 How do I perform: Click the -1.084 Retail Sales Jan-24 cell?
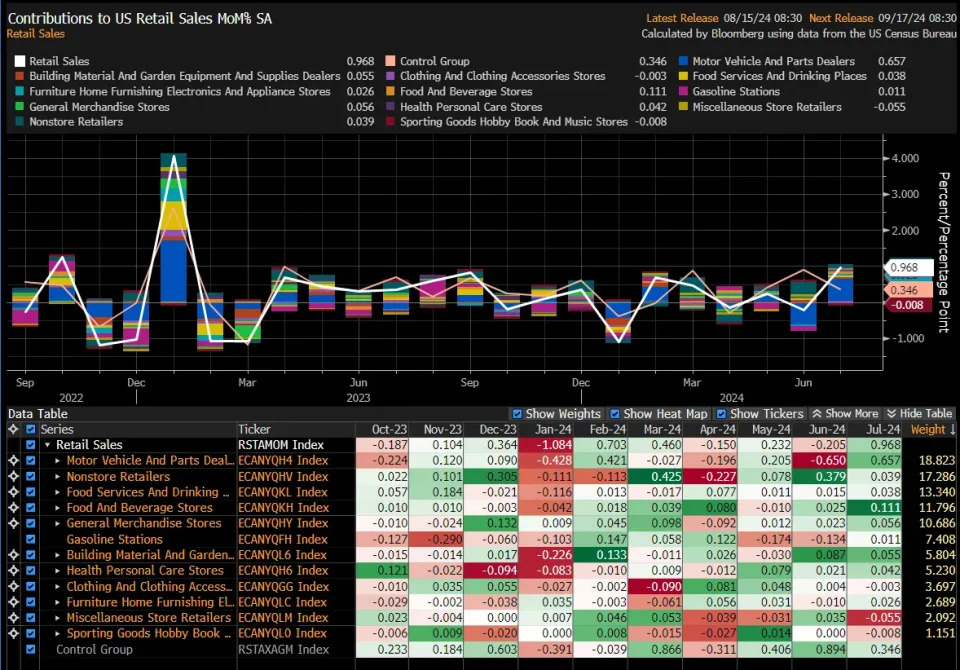pos(546,445)
